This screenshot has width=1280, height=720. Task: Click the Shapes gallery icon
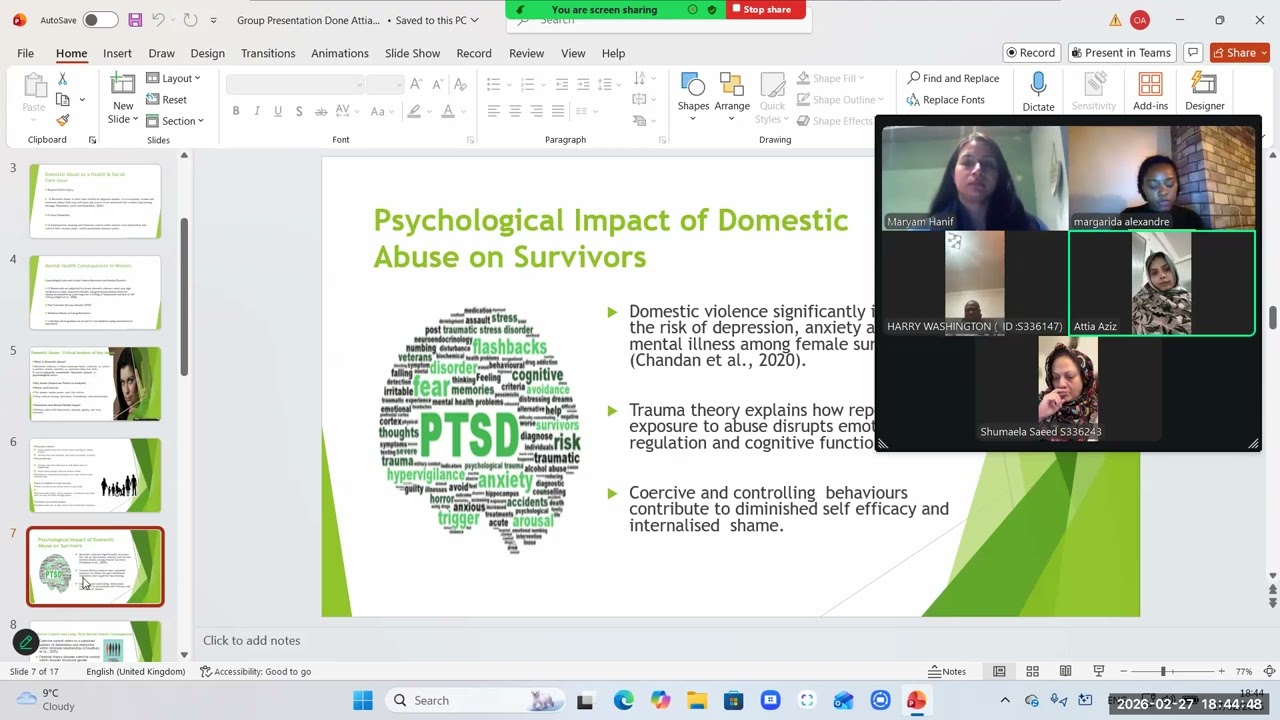[693, 85]
